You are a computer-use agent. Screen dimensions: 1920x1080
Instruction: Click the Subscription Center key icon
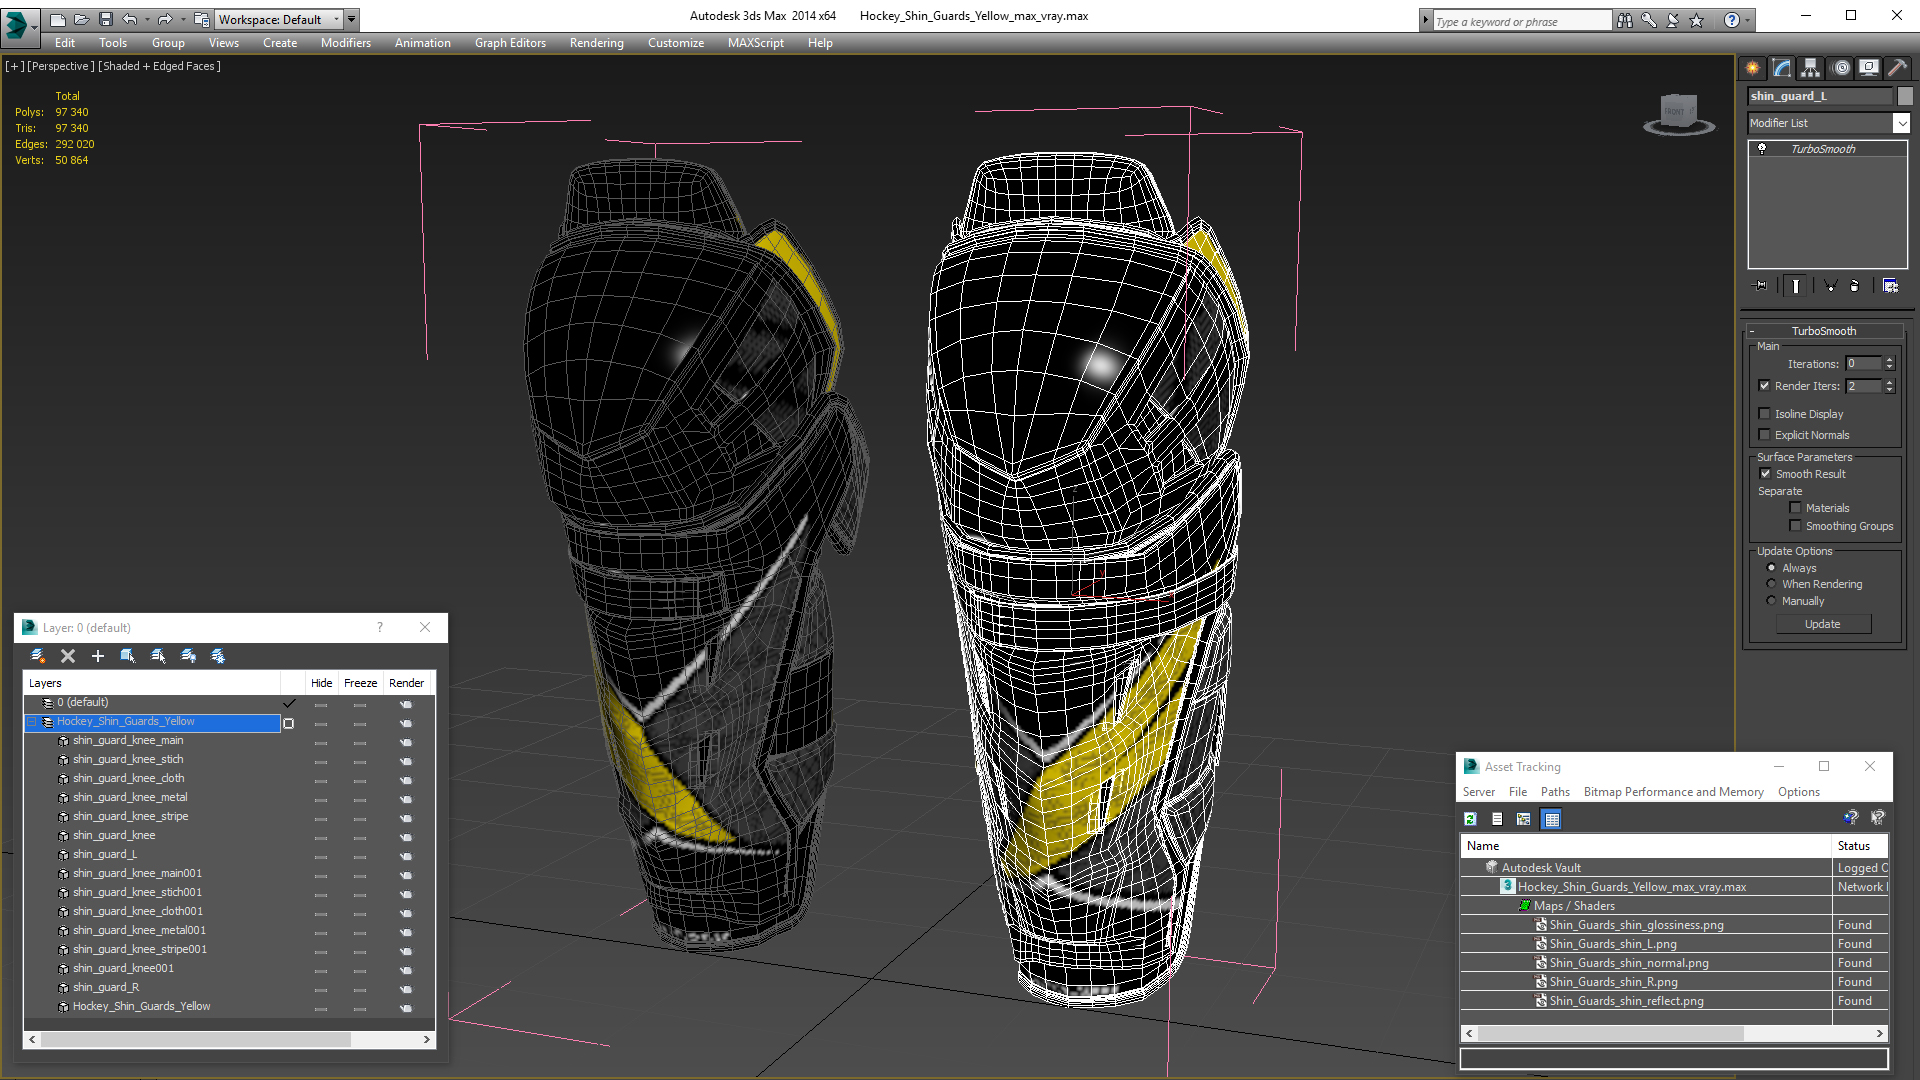1648,20
